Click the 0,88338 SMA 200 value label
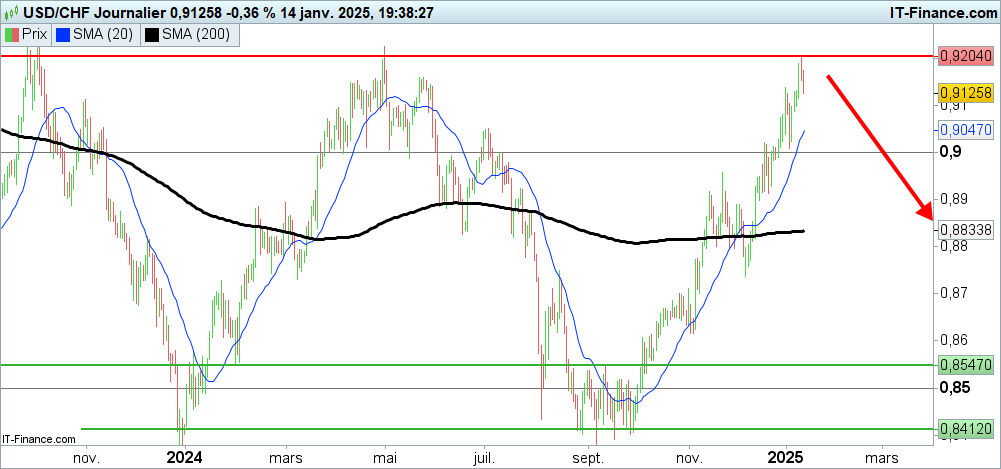The image size is (1001, 469). 965,229
